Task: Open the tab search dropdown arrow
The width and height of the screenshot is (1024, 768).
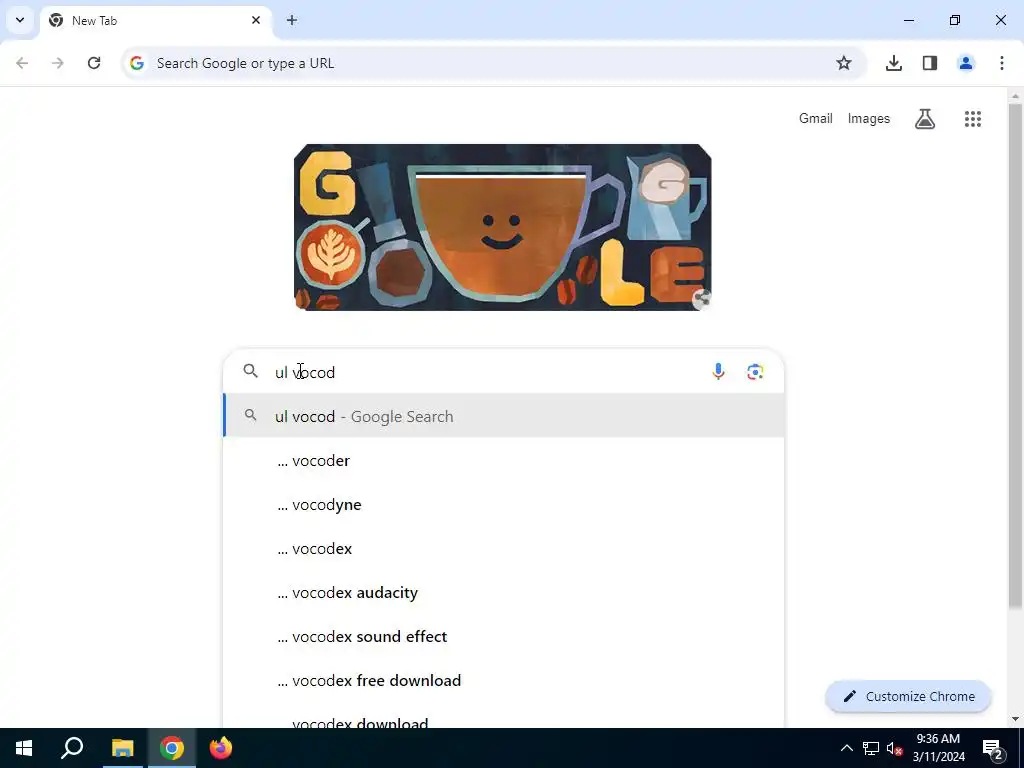Action: coord(20,20)
